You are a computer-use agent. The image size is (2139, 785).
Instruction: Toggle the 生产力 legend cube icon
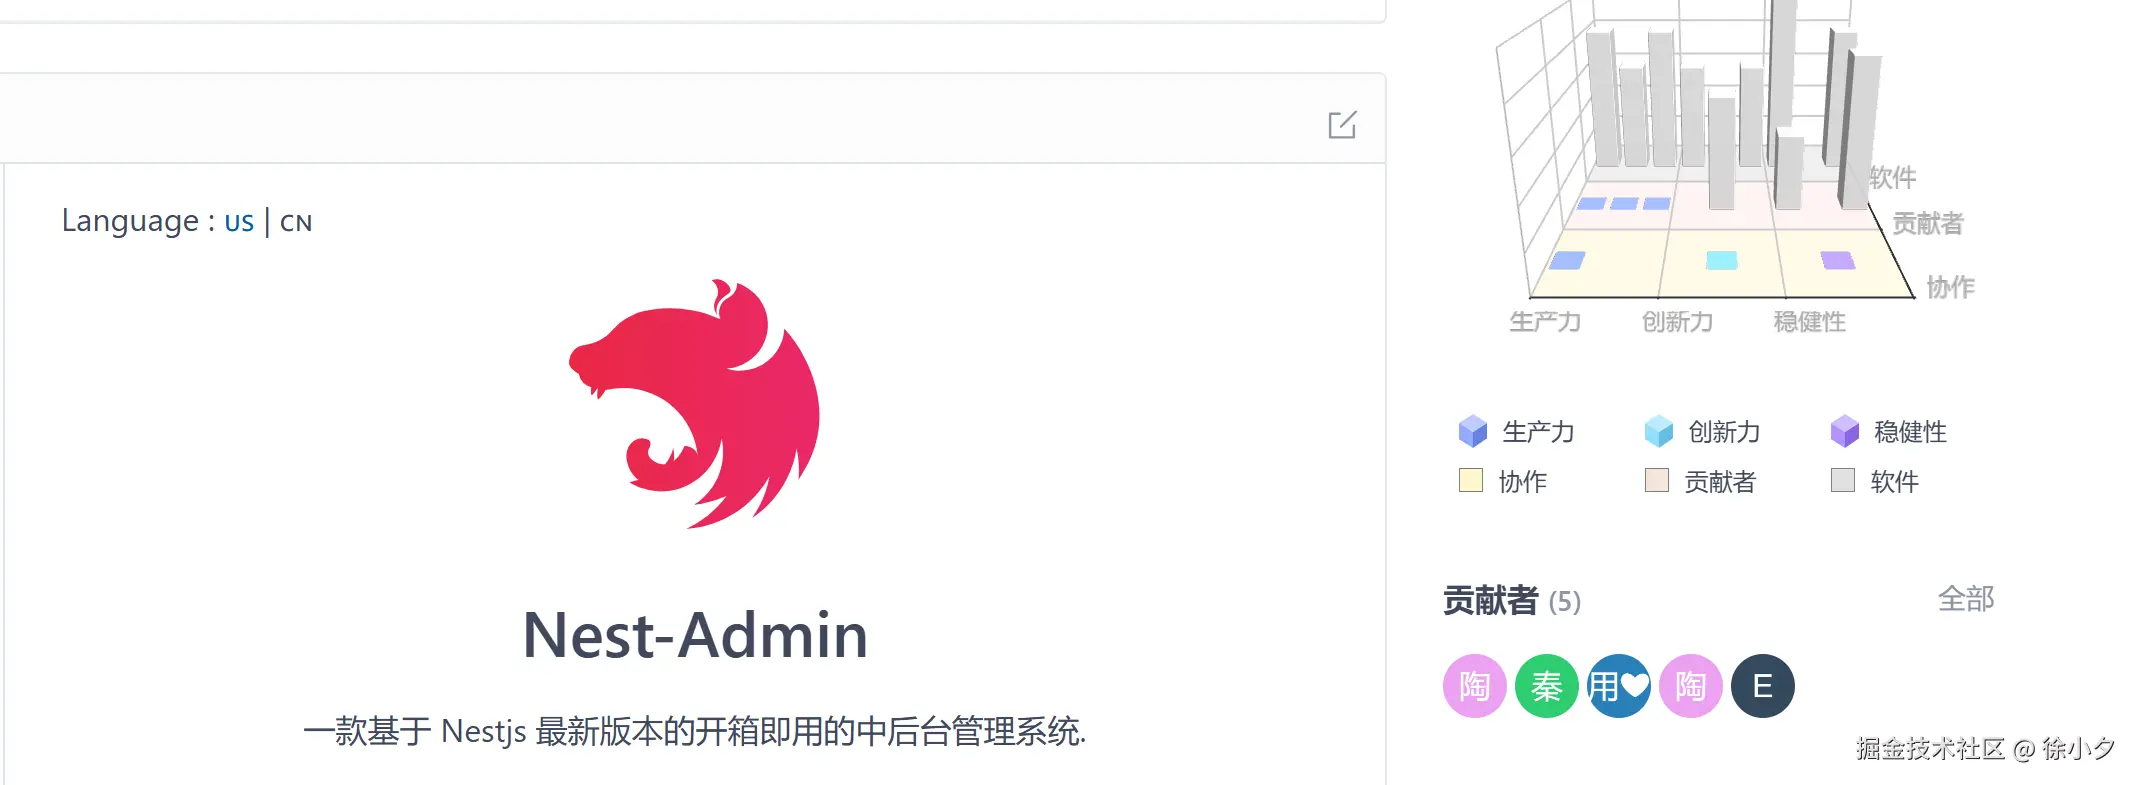click(x=1472, y=431)
